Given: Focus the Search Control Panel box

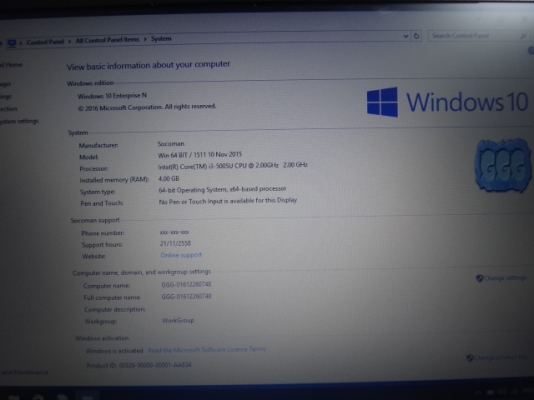Looking at the screenshot, I should click(477, 36).
